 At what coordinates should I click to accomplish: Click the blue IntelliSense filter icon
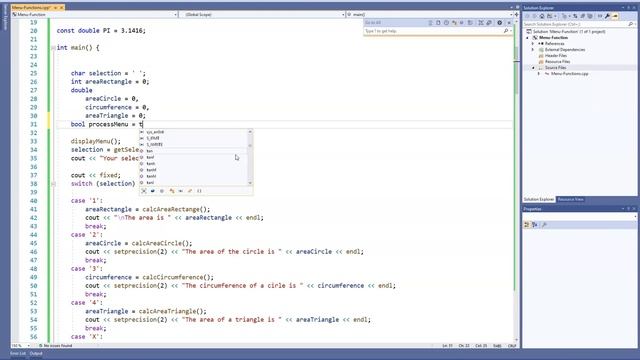(153, 191)
